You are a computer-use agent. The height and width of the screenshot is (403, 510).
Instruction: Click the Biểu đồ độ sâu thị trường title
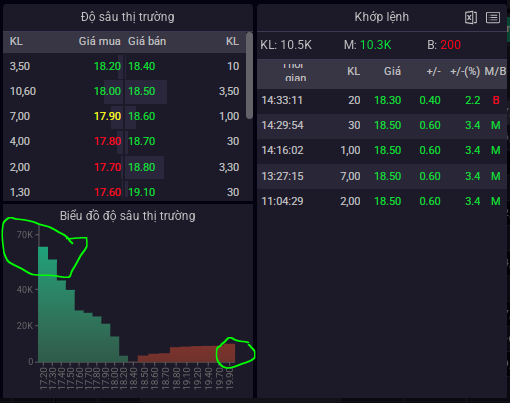click(x=128, y=216)
